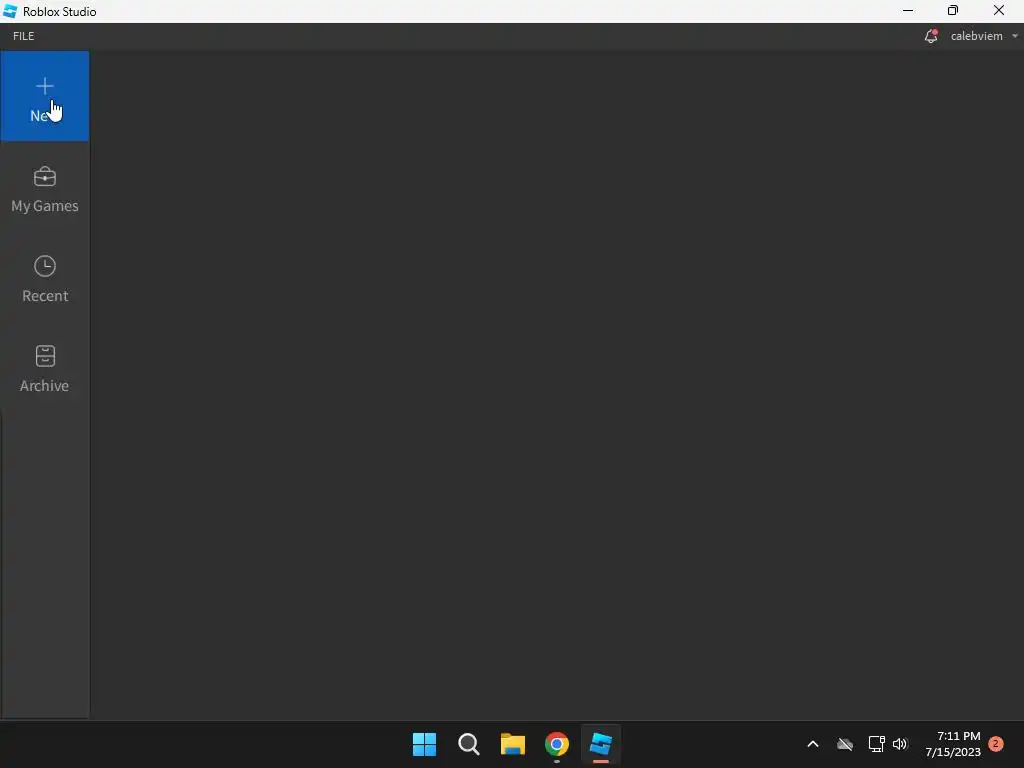Image resolution: width=1024 pixels, height=768 pixels.
Task: Click the Roblox Studio taskbar icon
Action: 600,744
